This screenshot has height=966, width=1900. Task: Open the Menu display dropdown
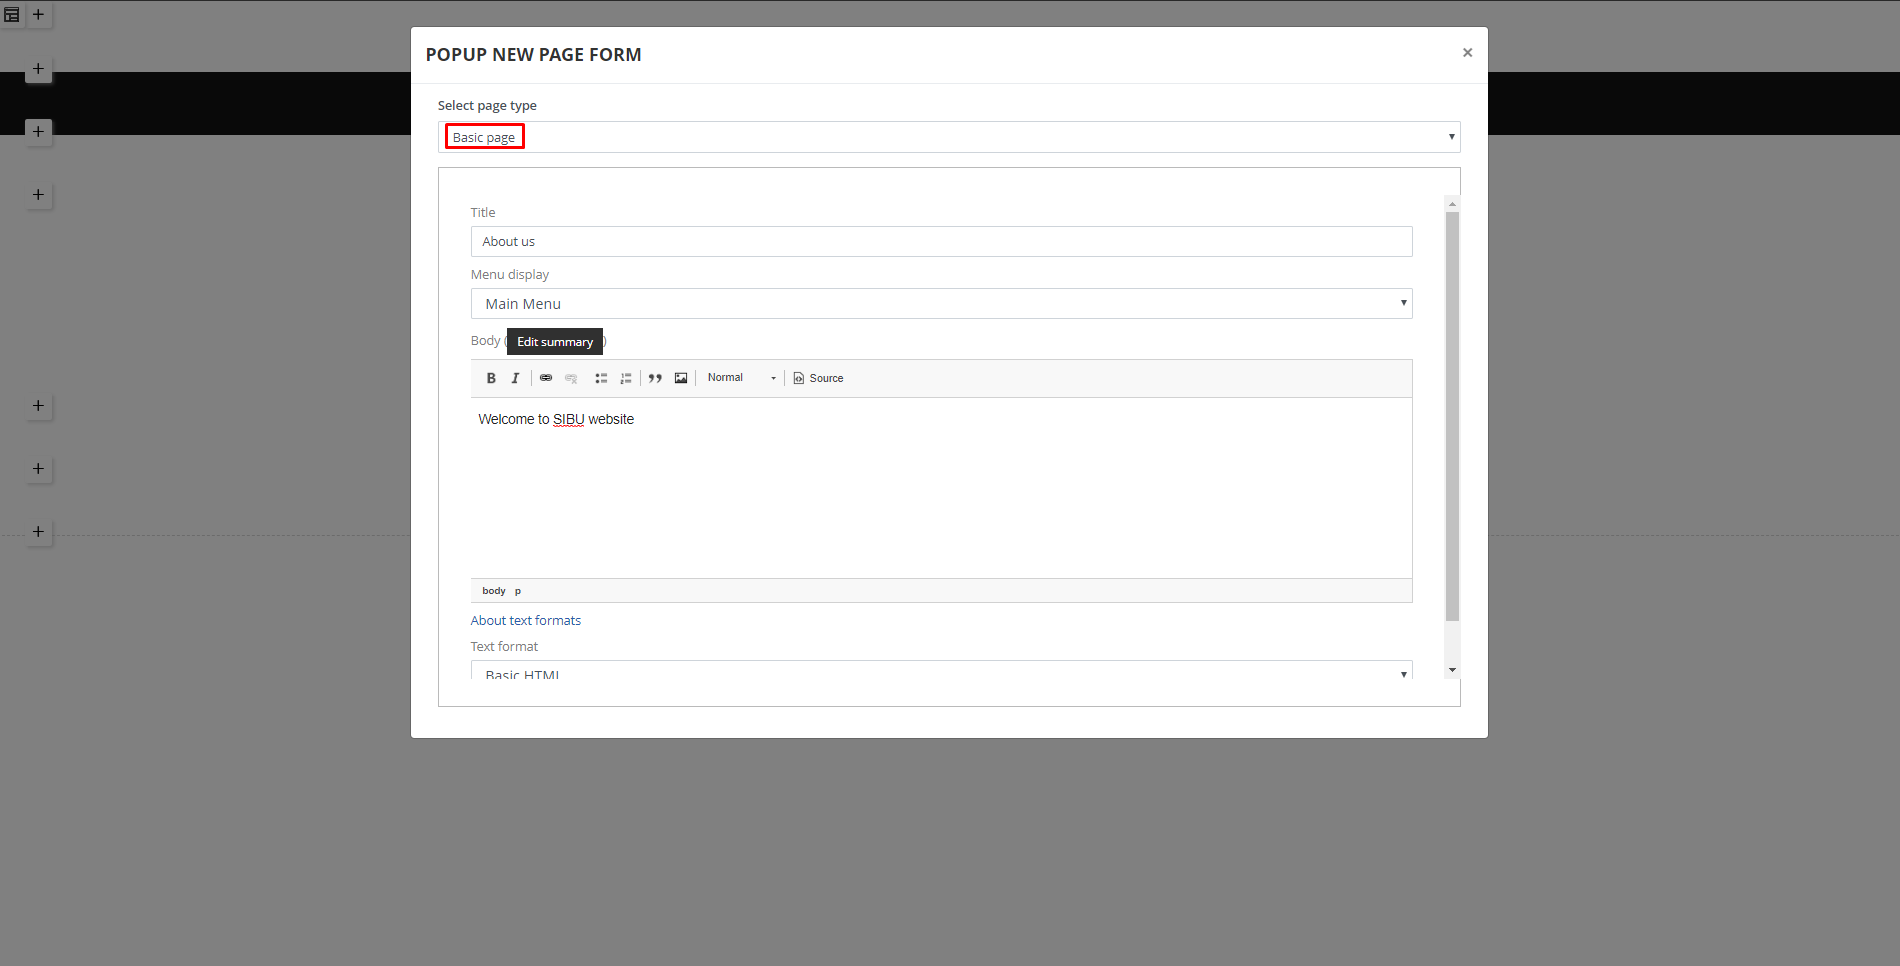point(941,304)
